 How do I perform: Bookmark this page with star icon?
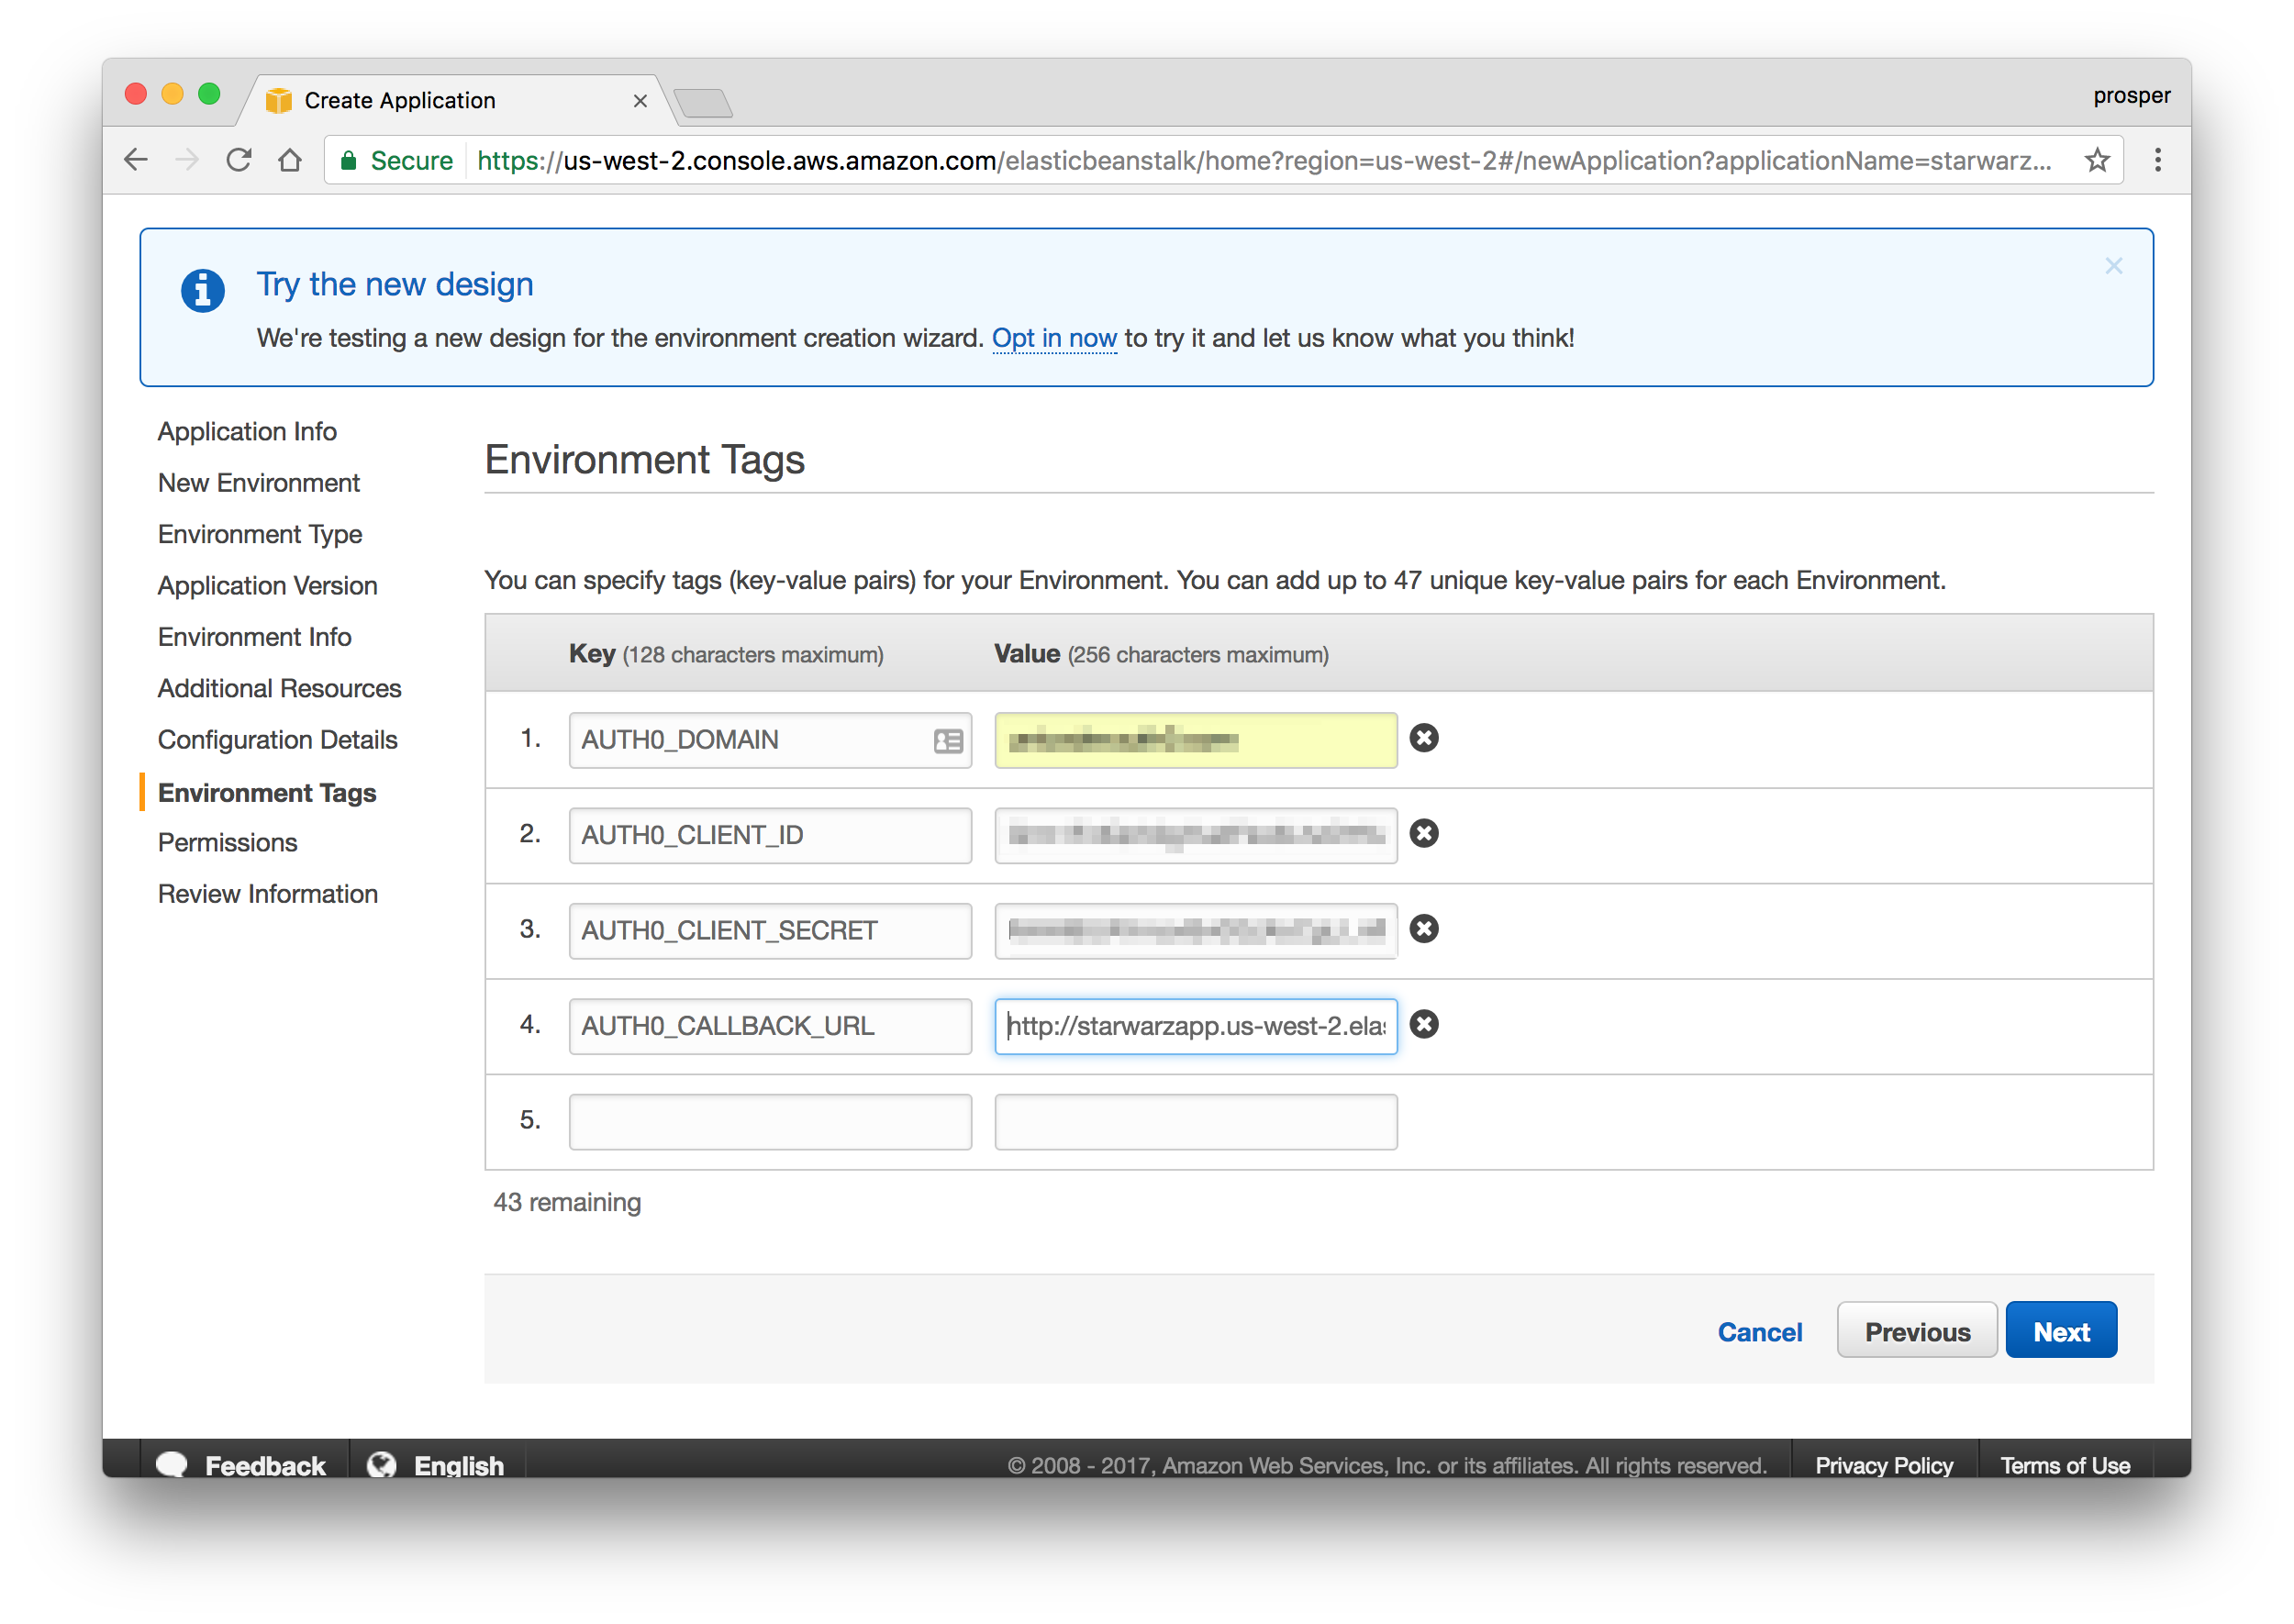[2096, 160]
